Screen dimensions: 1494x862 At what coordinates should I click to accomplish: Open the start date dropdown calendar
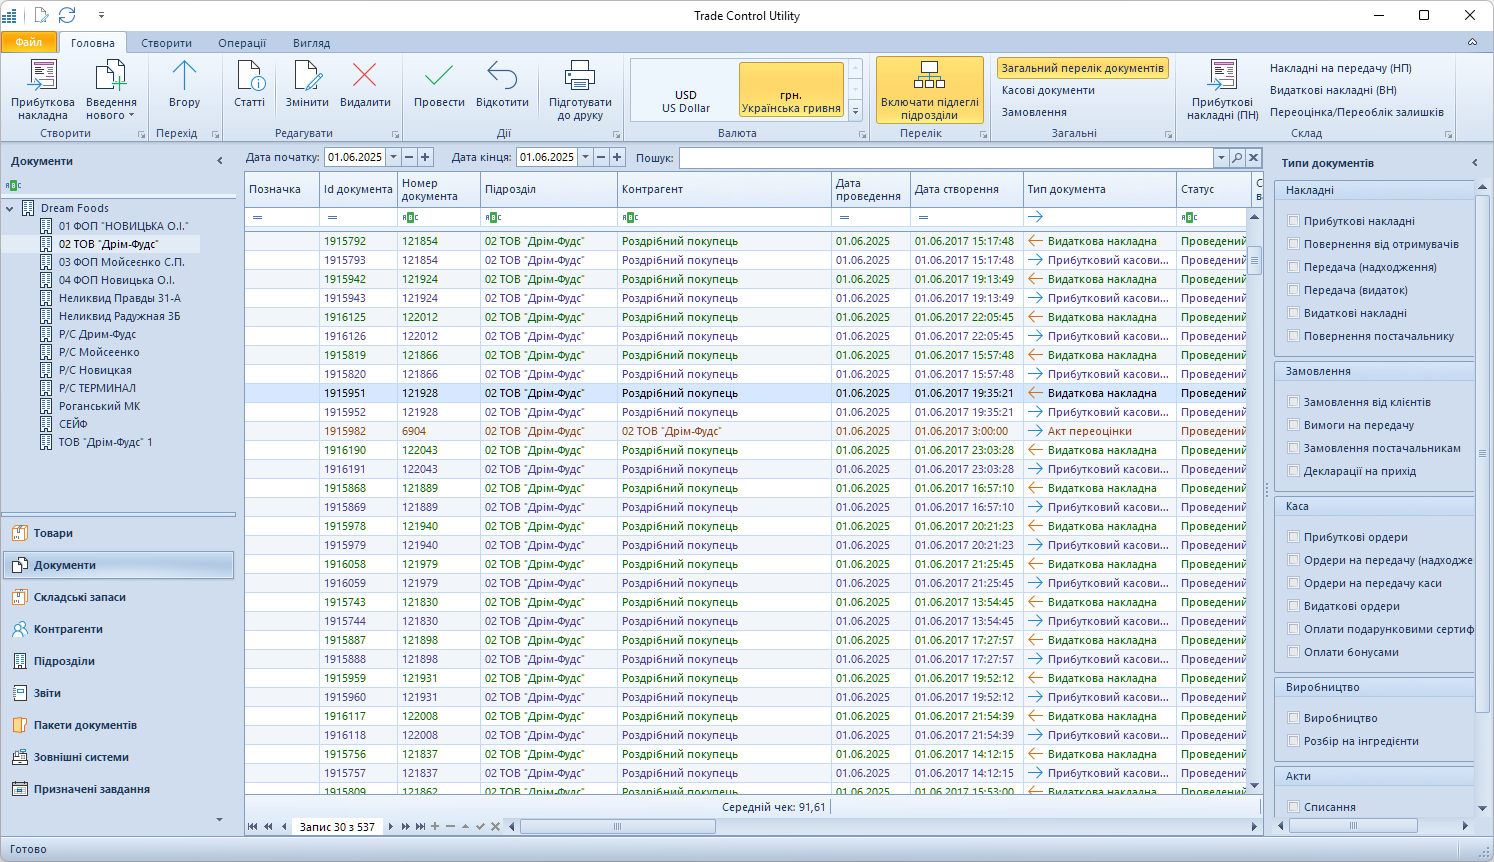coord(393,157)
